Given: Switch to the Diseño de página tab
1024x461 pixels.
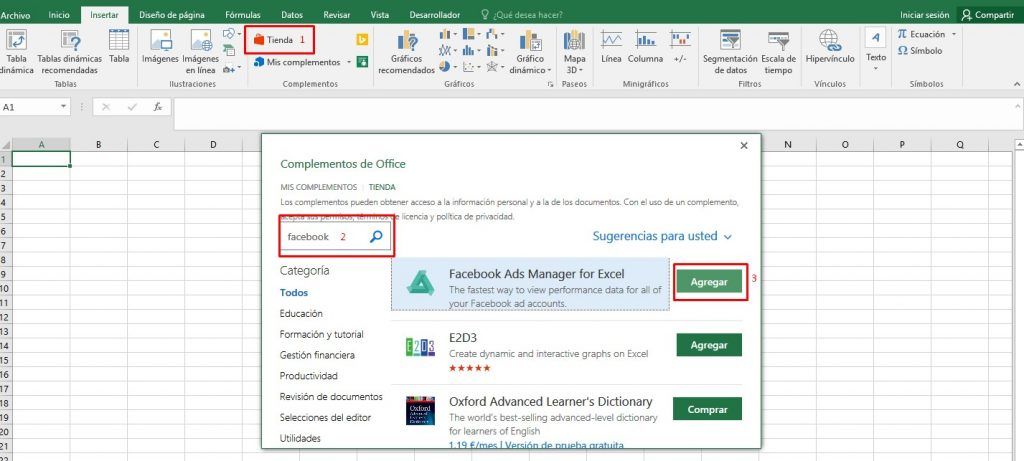Looking at the screenshot, I should click(172, 14).
